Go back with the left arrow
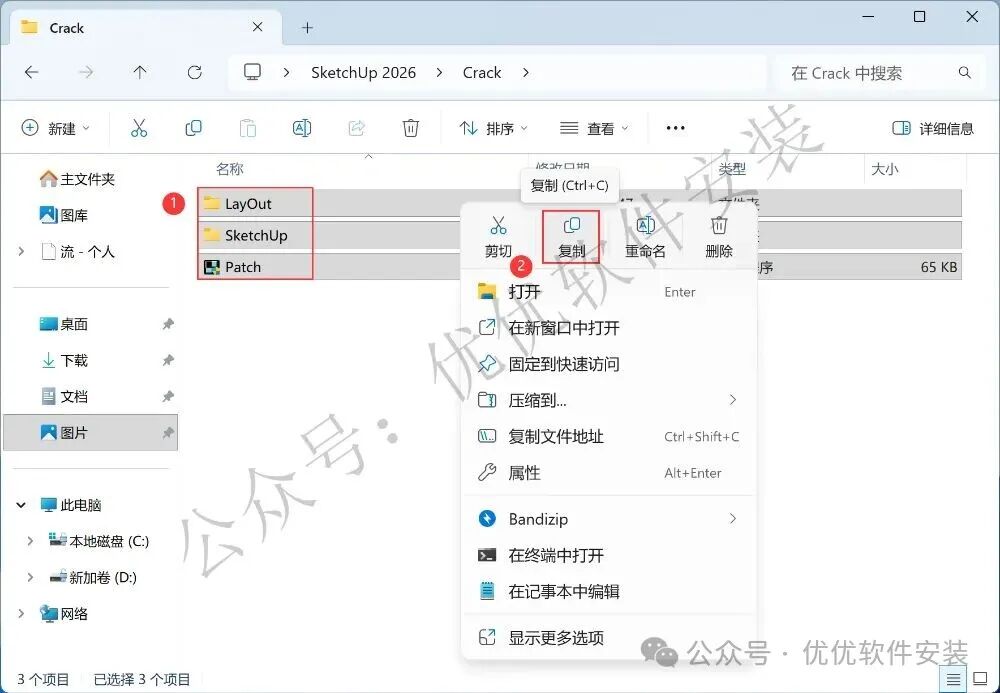Viewport: 1000px width, 693px height. coord(31,73)
